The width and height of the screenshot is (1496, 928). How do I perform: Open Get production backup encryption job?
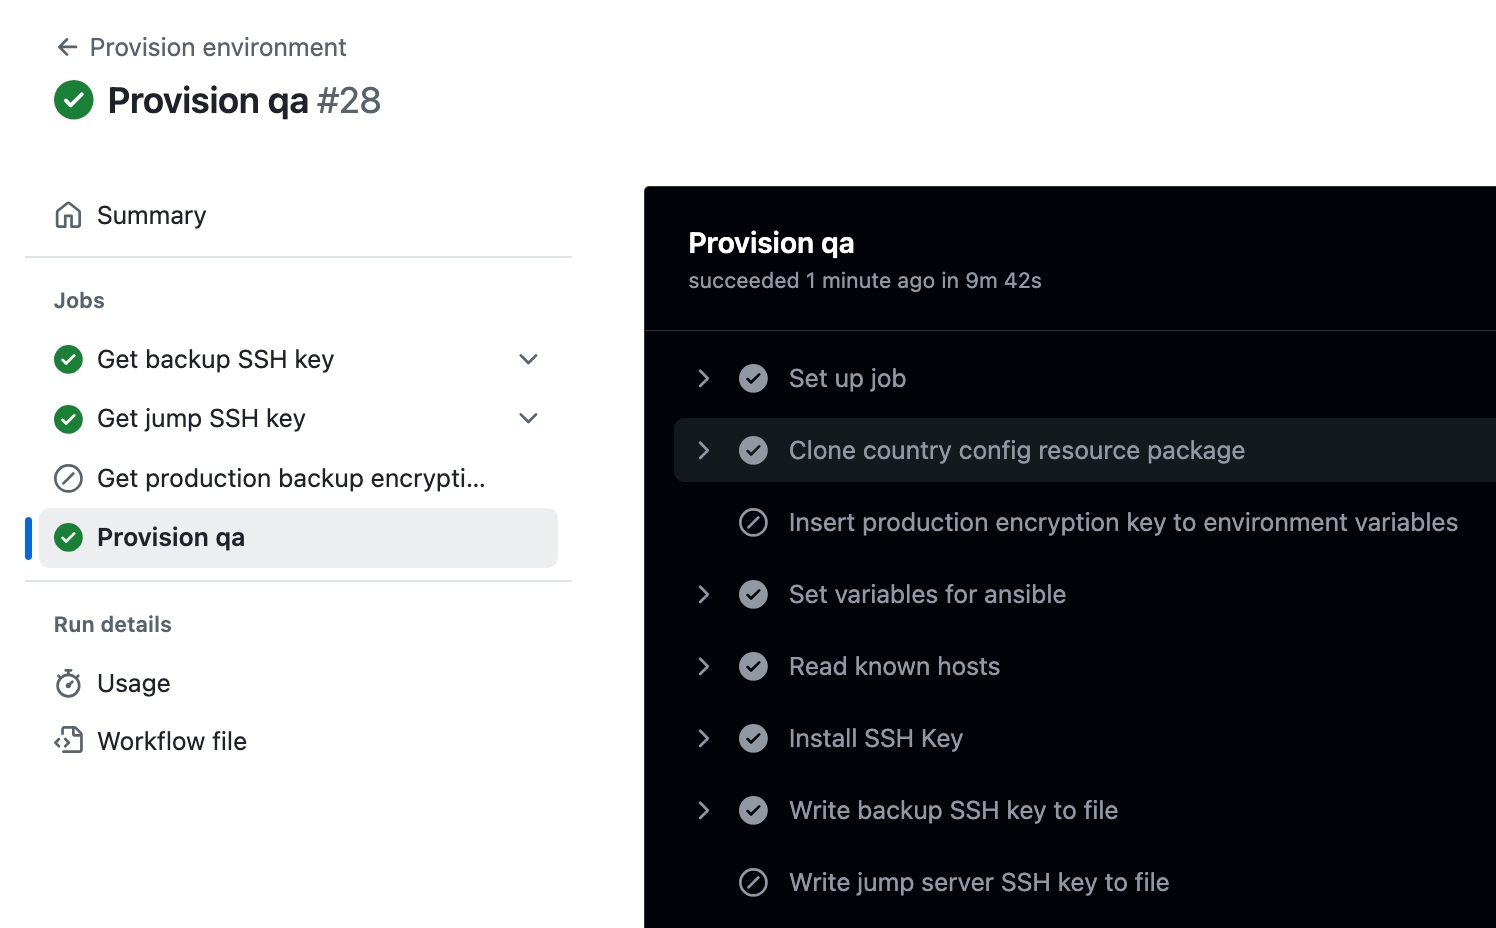coord(290,478)
